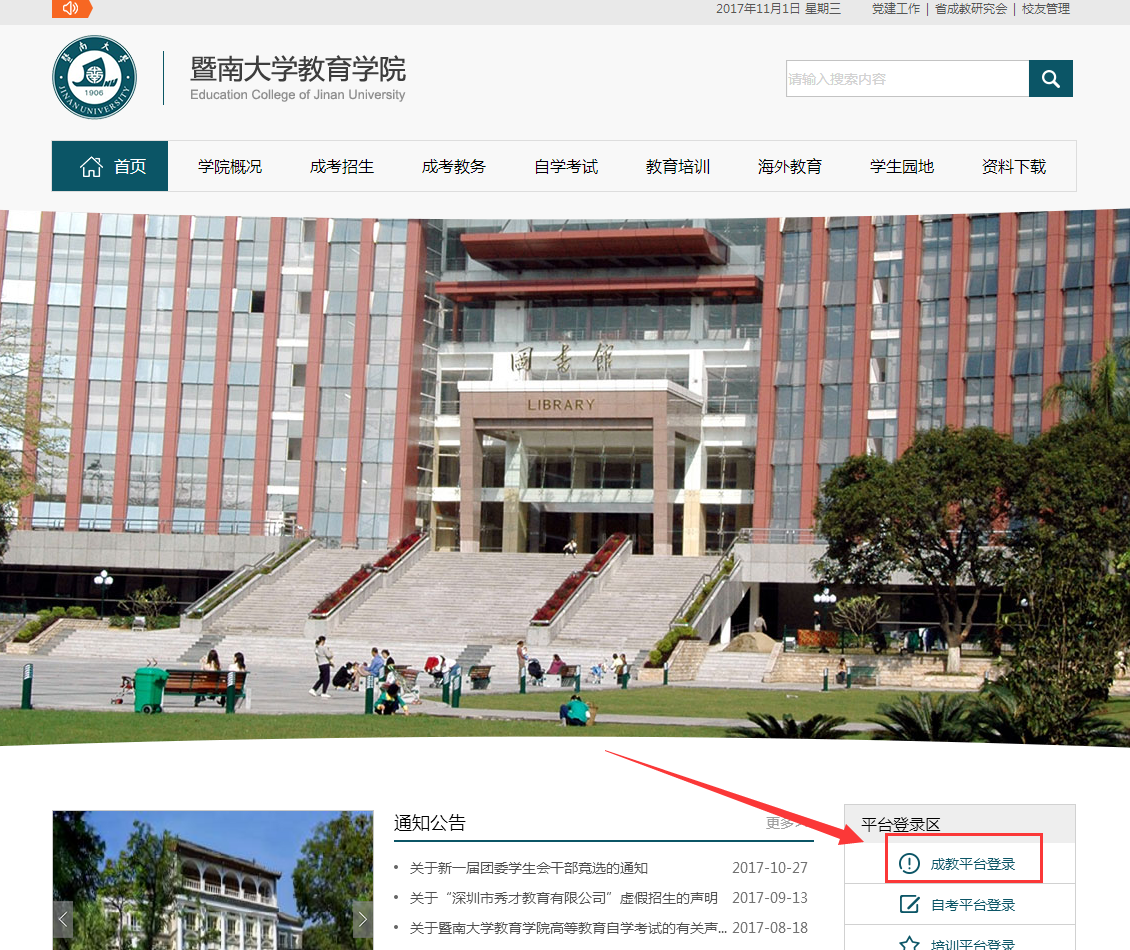Viewport: 1130px width, 950px height.
Task: Open 培训平台登录 login link
Action: point(972,944)
